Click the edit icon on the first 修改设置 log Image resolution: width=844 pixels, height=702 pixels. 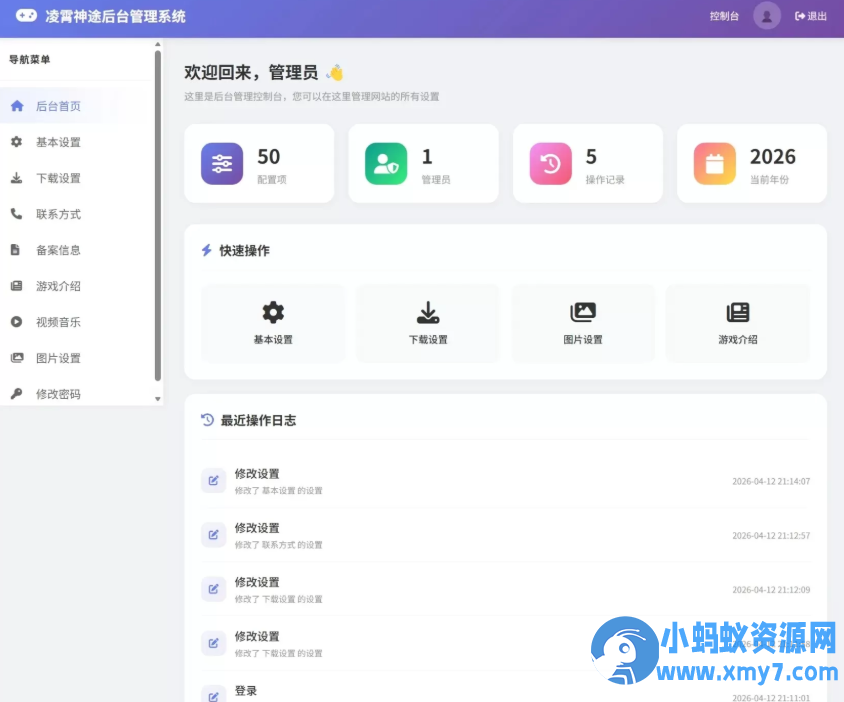(x=212, y=481)
